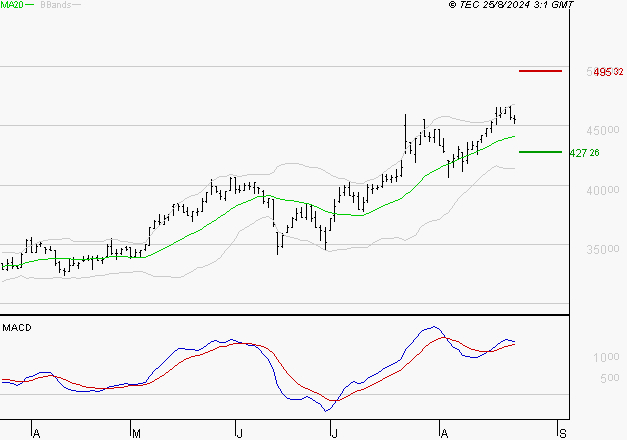This screenshot has width=627, height=440.
Task: Click the 45000 price axis label
Action: click(x=603, y=130)
